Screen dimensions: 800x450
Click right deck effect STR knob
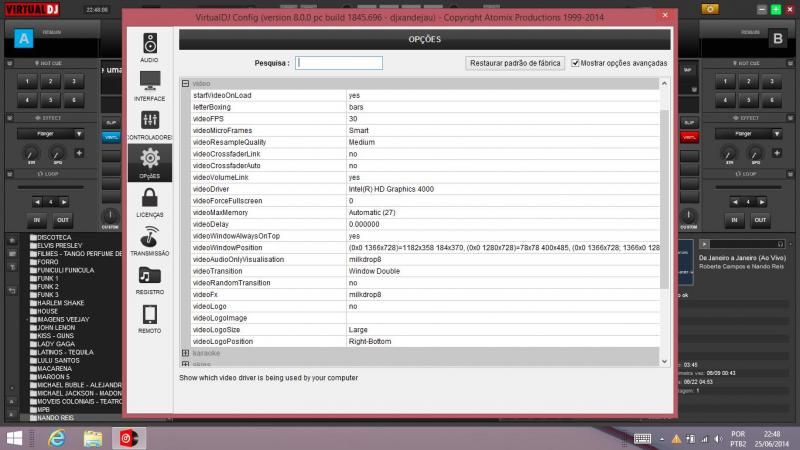729,153
